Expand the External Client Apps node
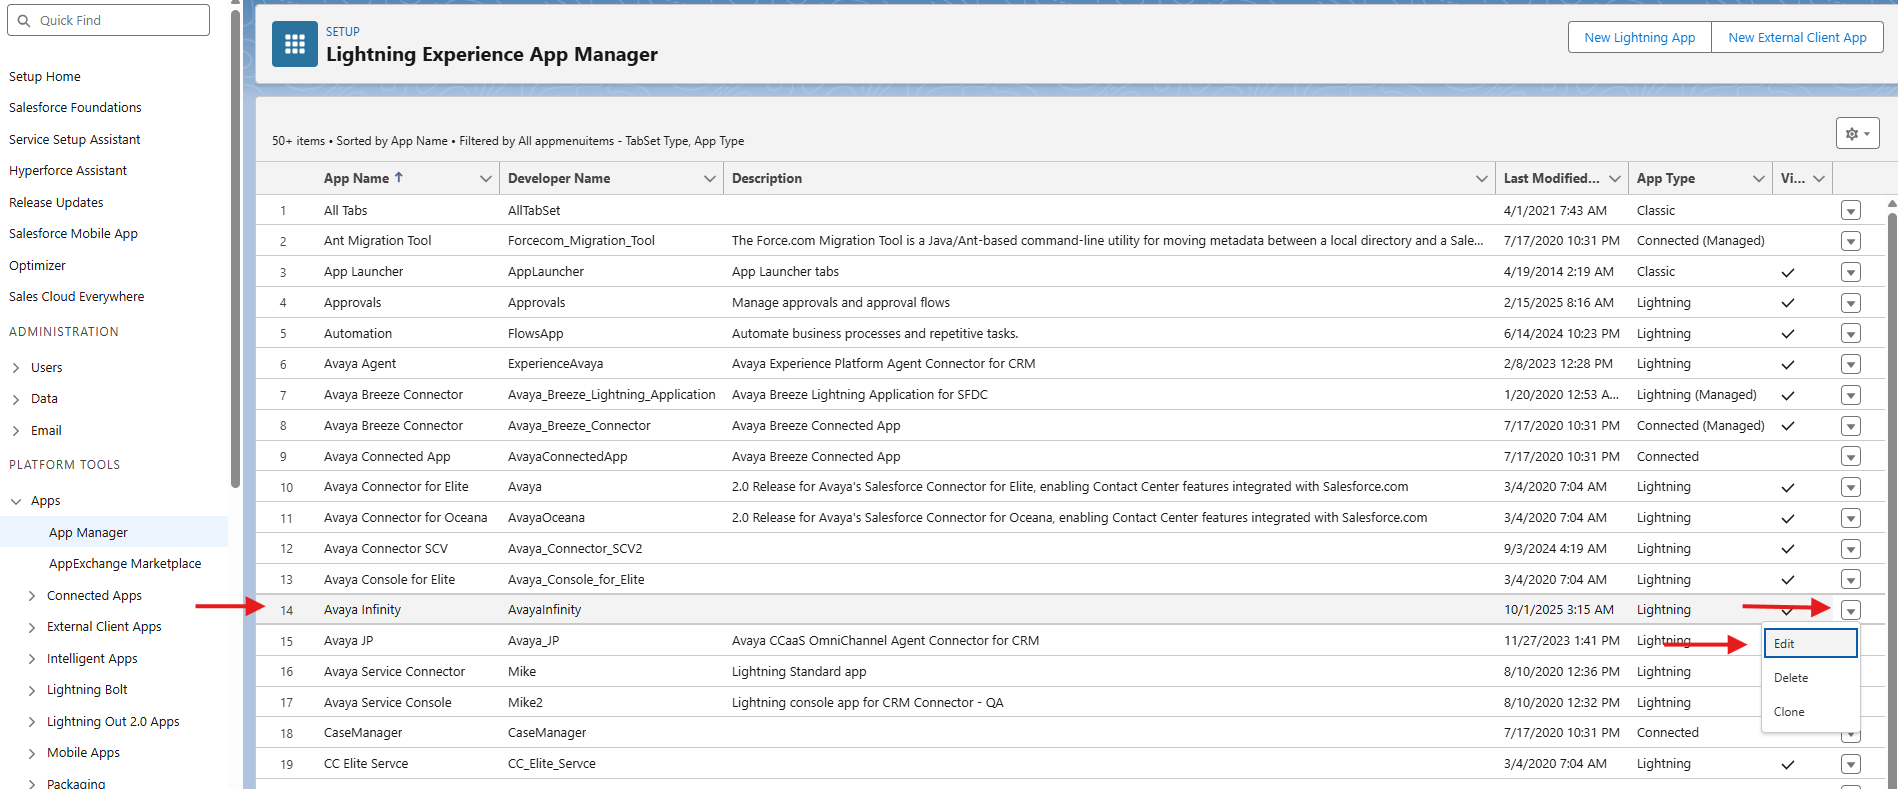Viewport: 1898px width, 789px height. [32, 627]
